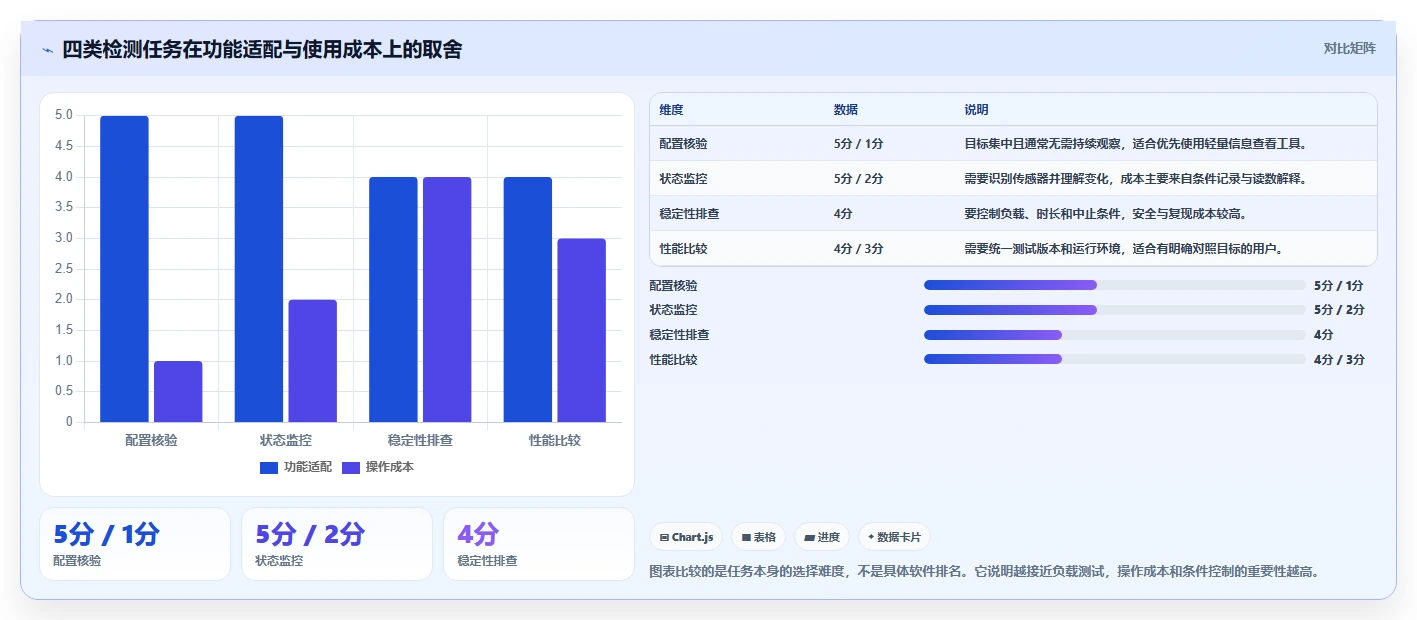
Task: Select the 说明 column header
Action: 976,110
